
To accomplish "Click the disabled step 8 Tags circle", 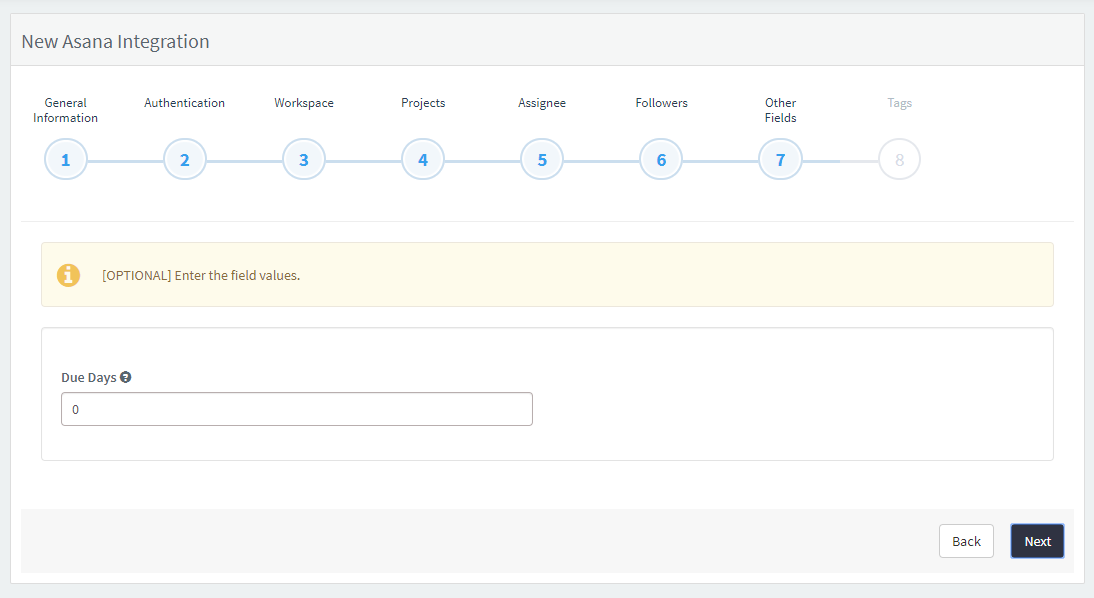I will coord(899,160).
